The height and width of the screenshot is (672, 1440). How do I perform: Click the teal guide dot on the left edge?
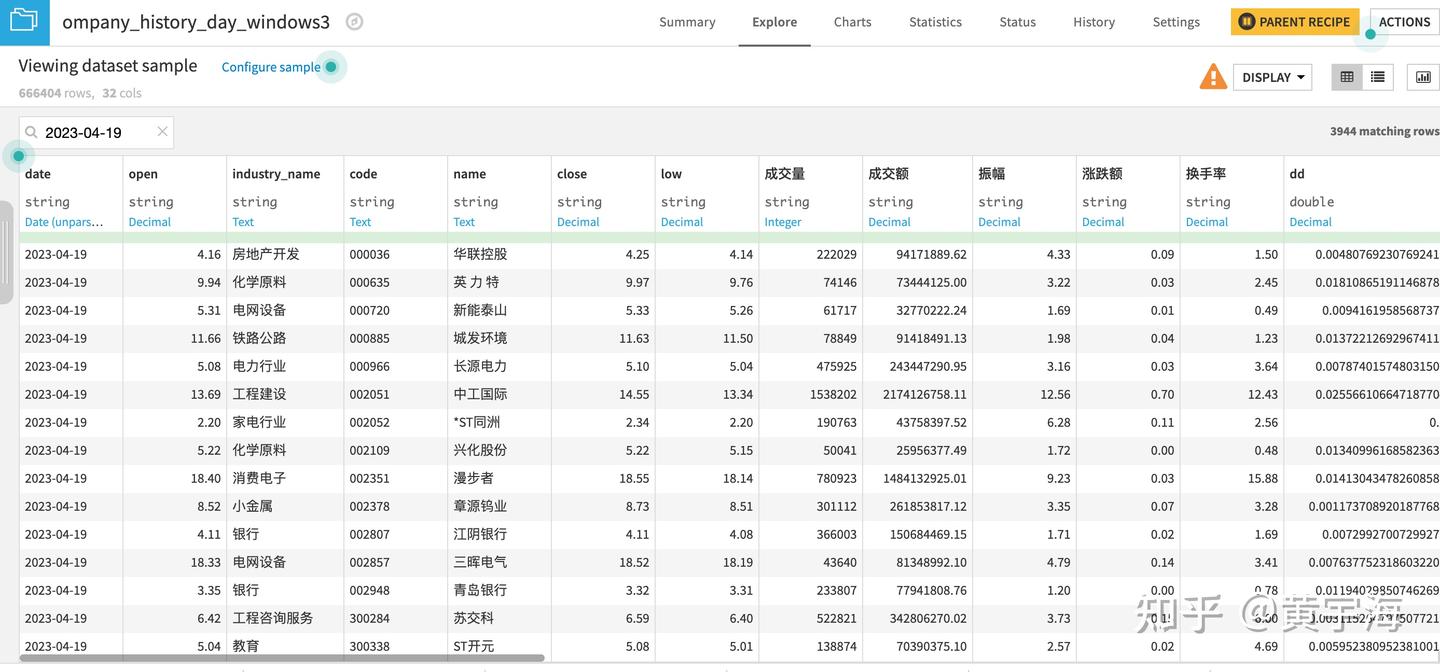point(17,156)
